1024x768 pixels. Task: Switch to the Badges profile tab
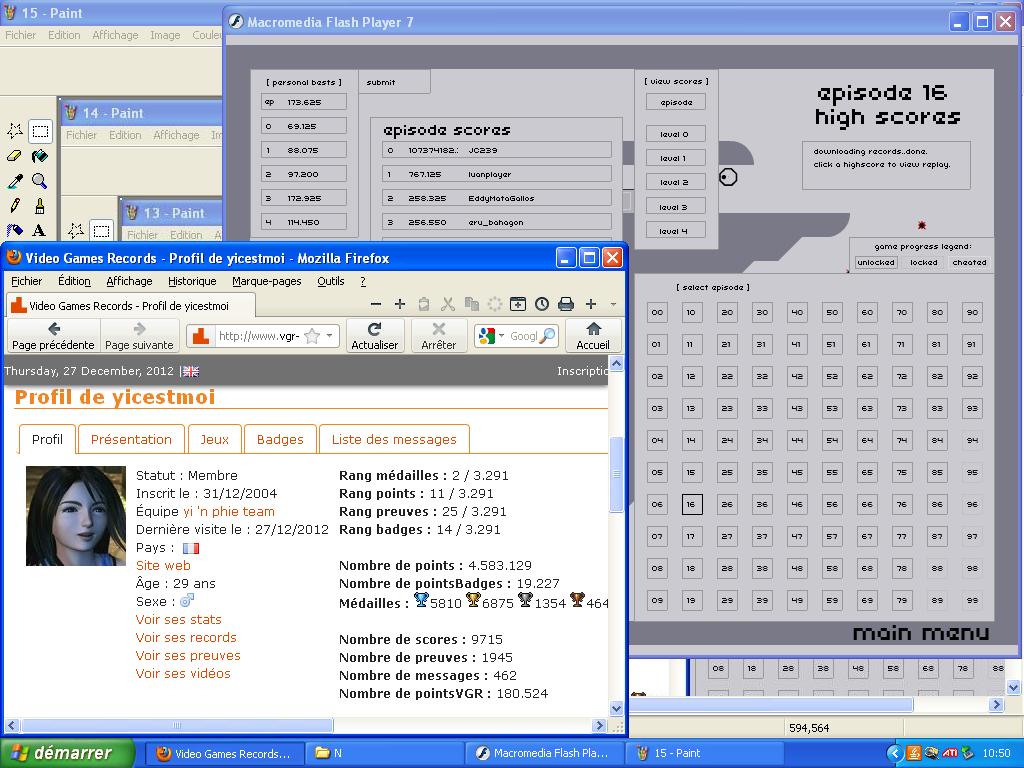click(x=280, y=439)
